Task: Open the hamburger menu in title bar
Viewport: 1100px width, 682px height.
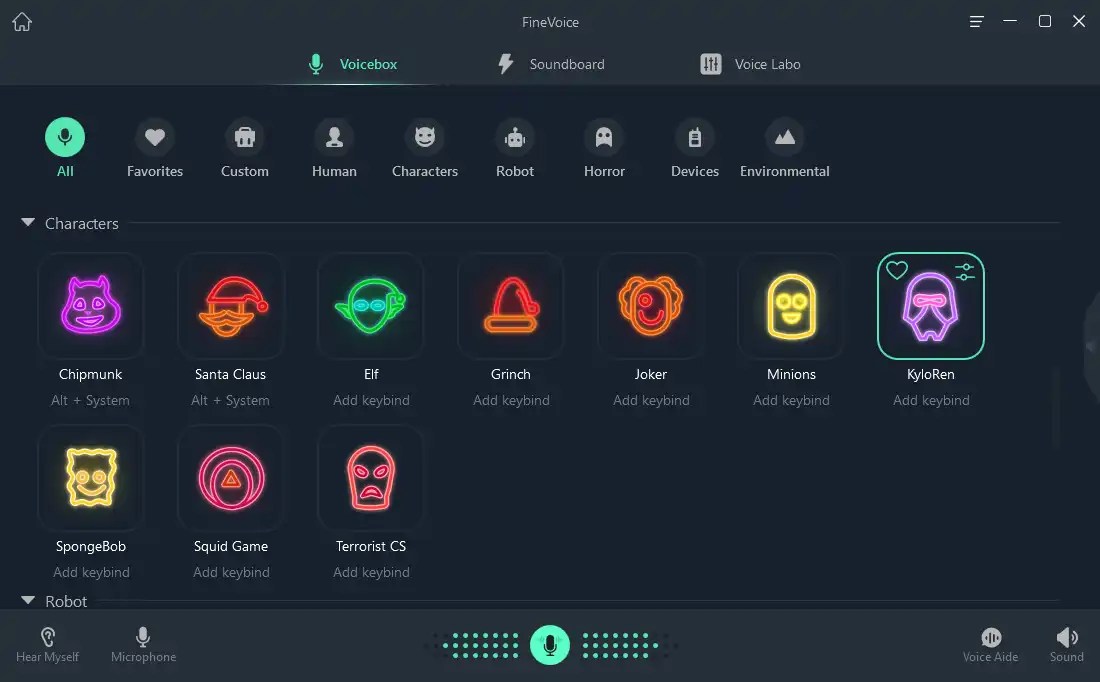Action: [976, 22]
